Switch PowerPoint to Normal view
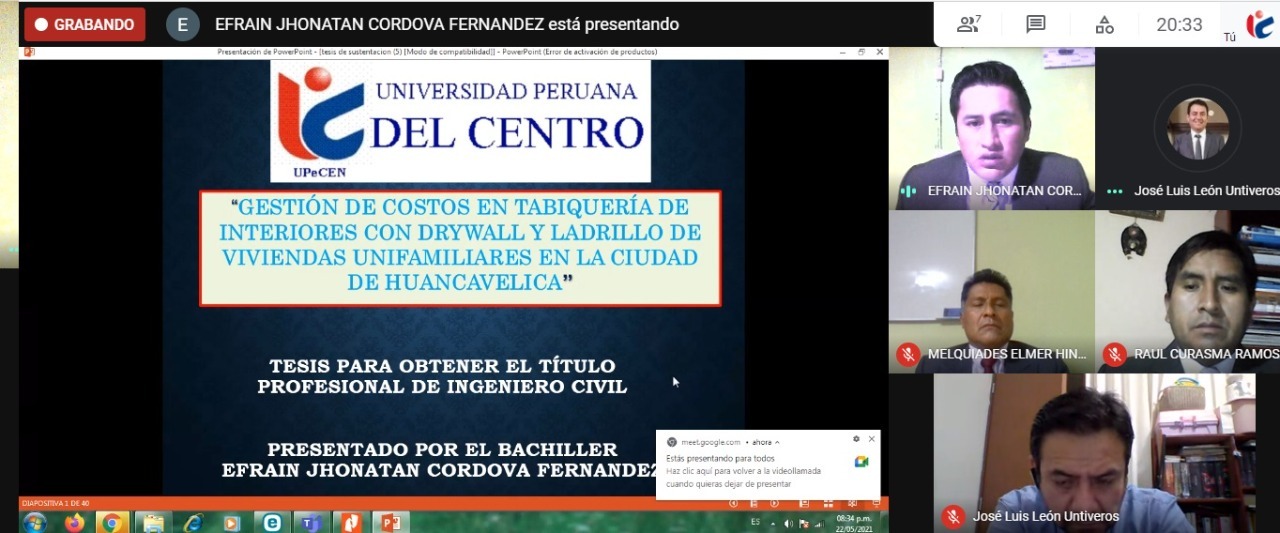Viewport: 1280px width, 533px height. (x=804, y=503)
